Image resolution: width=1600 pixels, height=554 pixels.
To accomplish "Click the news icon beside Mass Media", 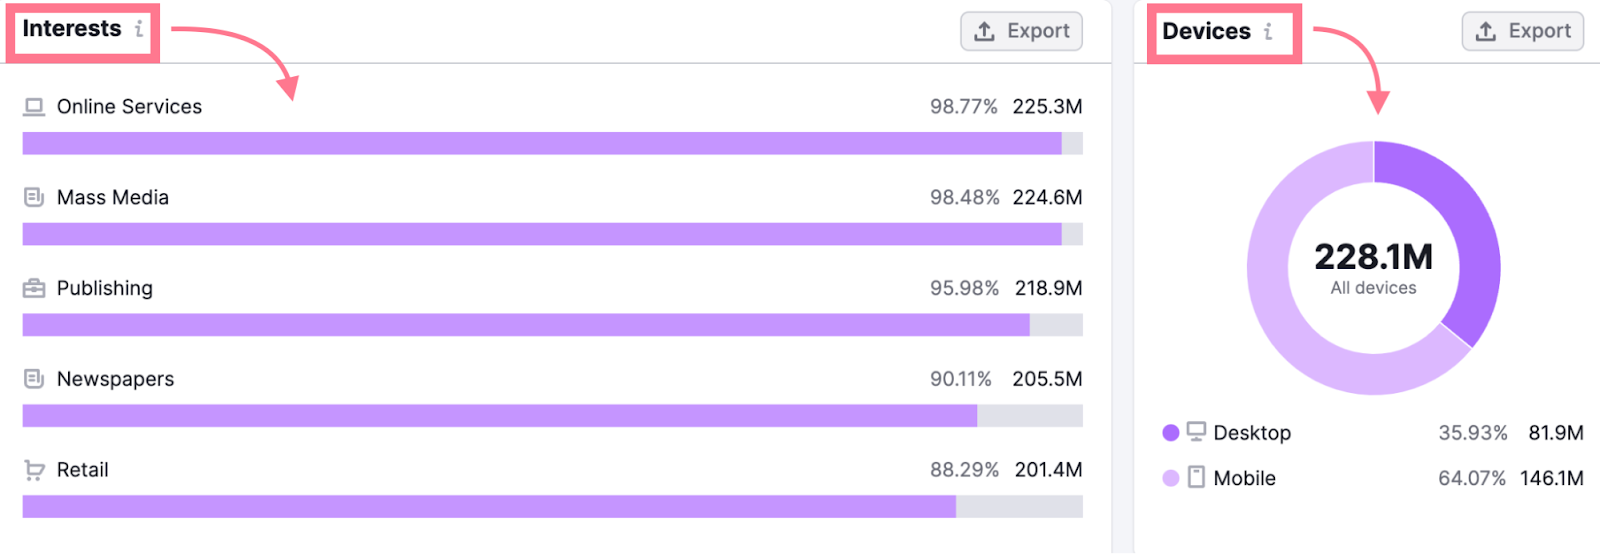I will point(34,198).
